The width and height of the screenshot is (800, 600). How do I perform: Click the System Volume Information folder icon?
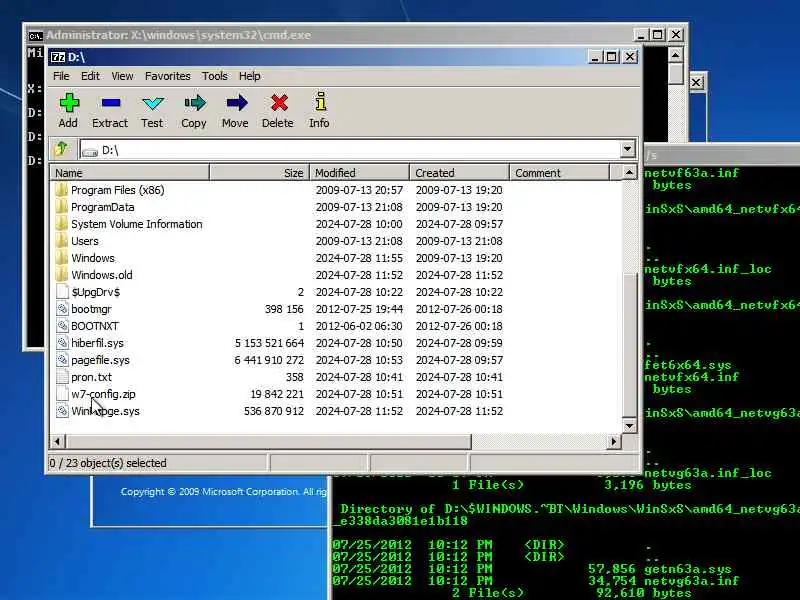click(x=61, y=224)
